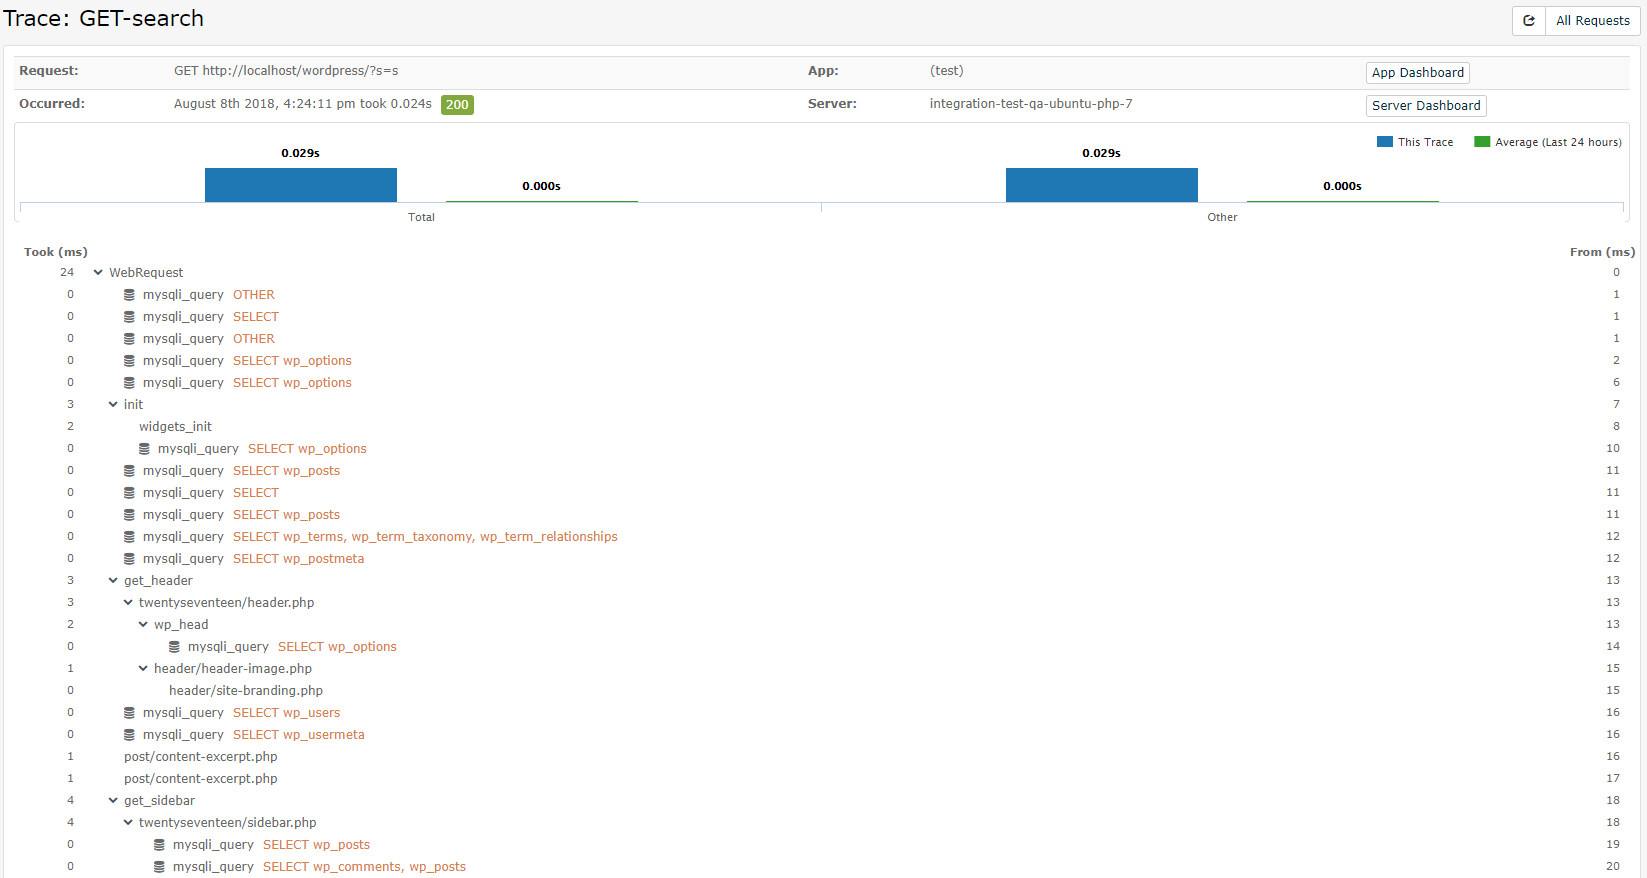
Task: Click the green Average legend swatch
Action: click(1482, 142)
